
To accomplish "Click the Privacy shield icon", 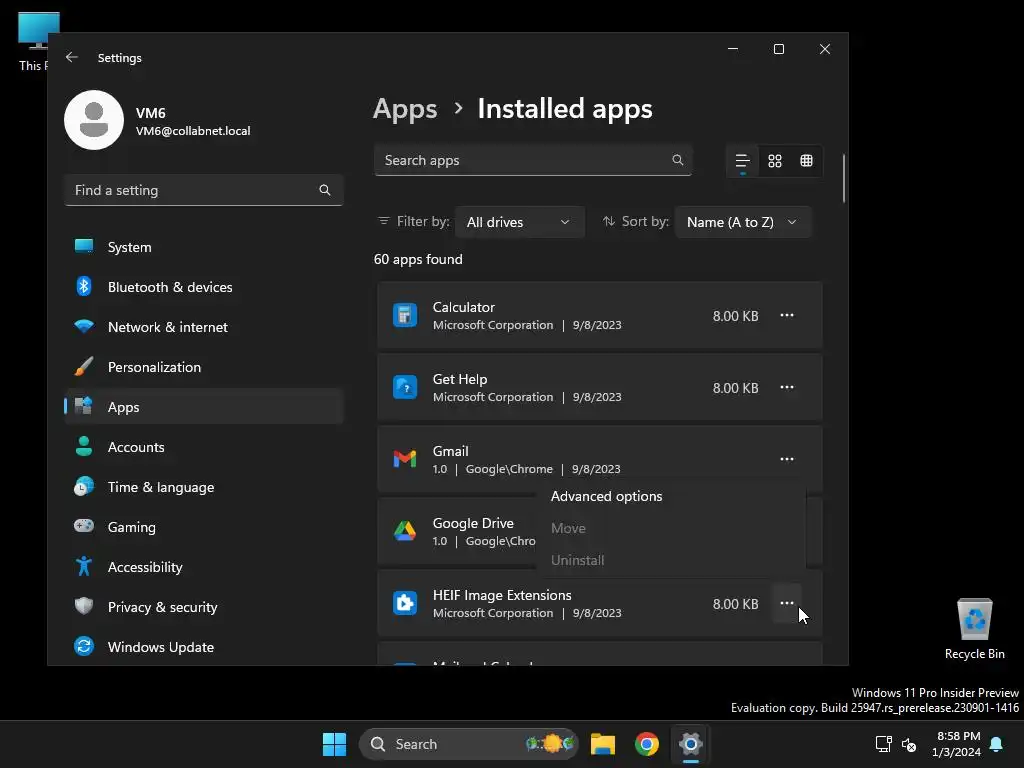I will pyautogui.click(x=84, y=606).
